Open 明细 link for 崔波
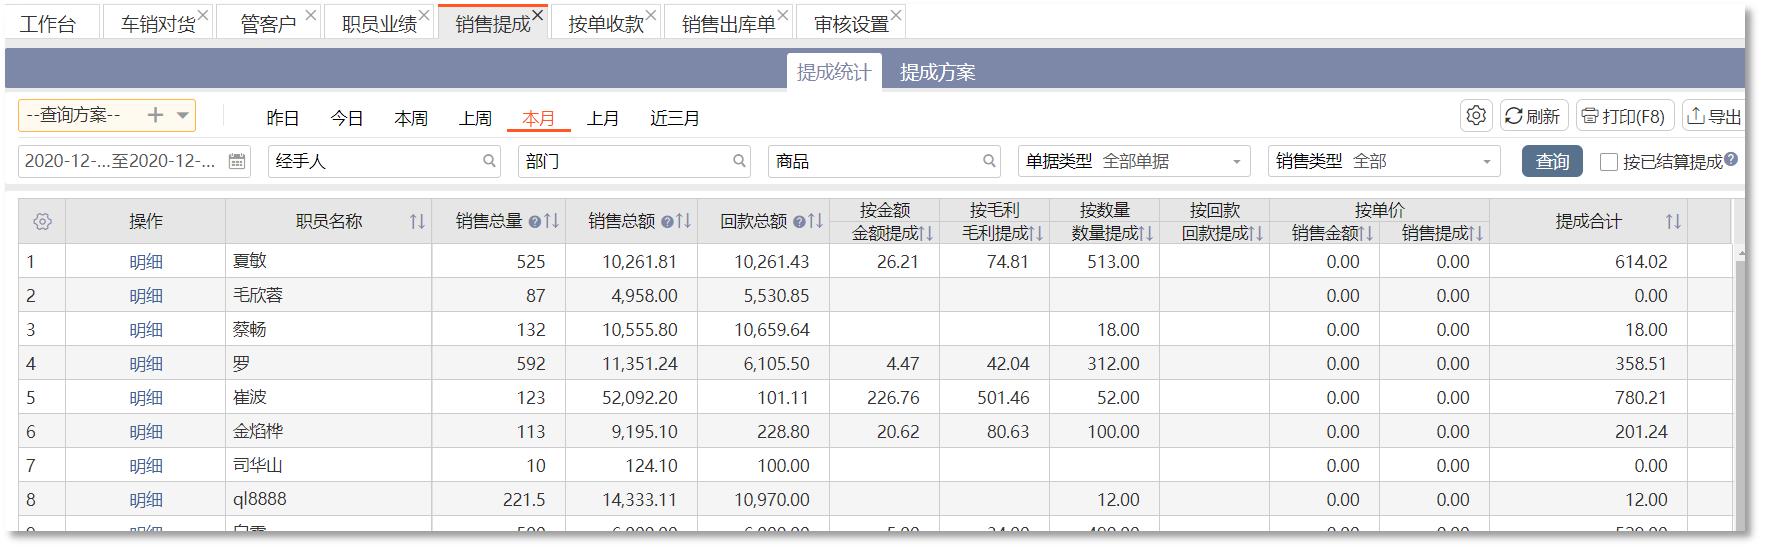Image resolution: width=1767 pixels, height=548 pixels. tap(146, 398)
